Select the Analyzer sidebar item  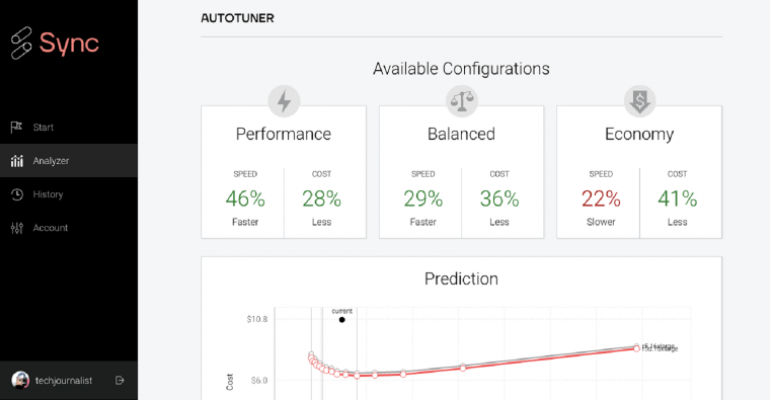(51, 161)
